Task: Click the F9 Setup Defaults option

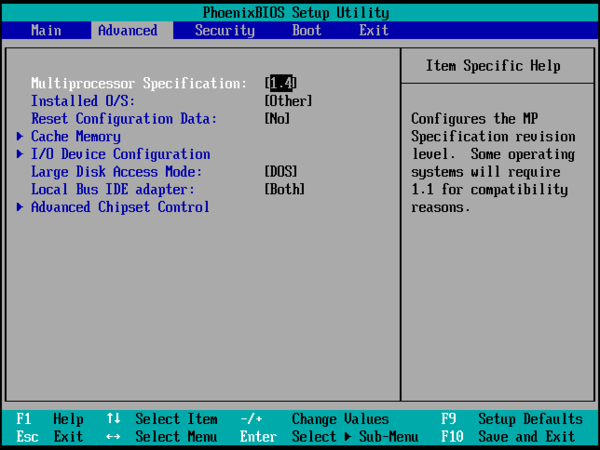Action: pyautogui.click(x=511, y=419)
